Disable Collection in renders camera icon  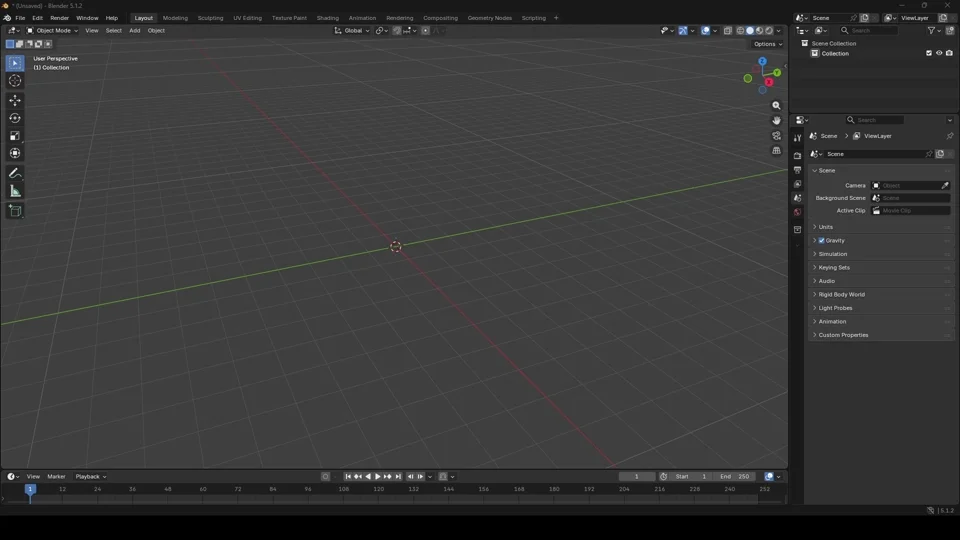pyautogui.click(x=950, y=53)
